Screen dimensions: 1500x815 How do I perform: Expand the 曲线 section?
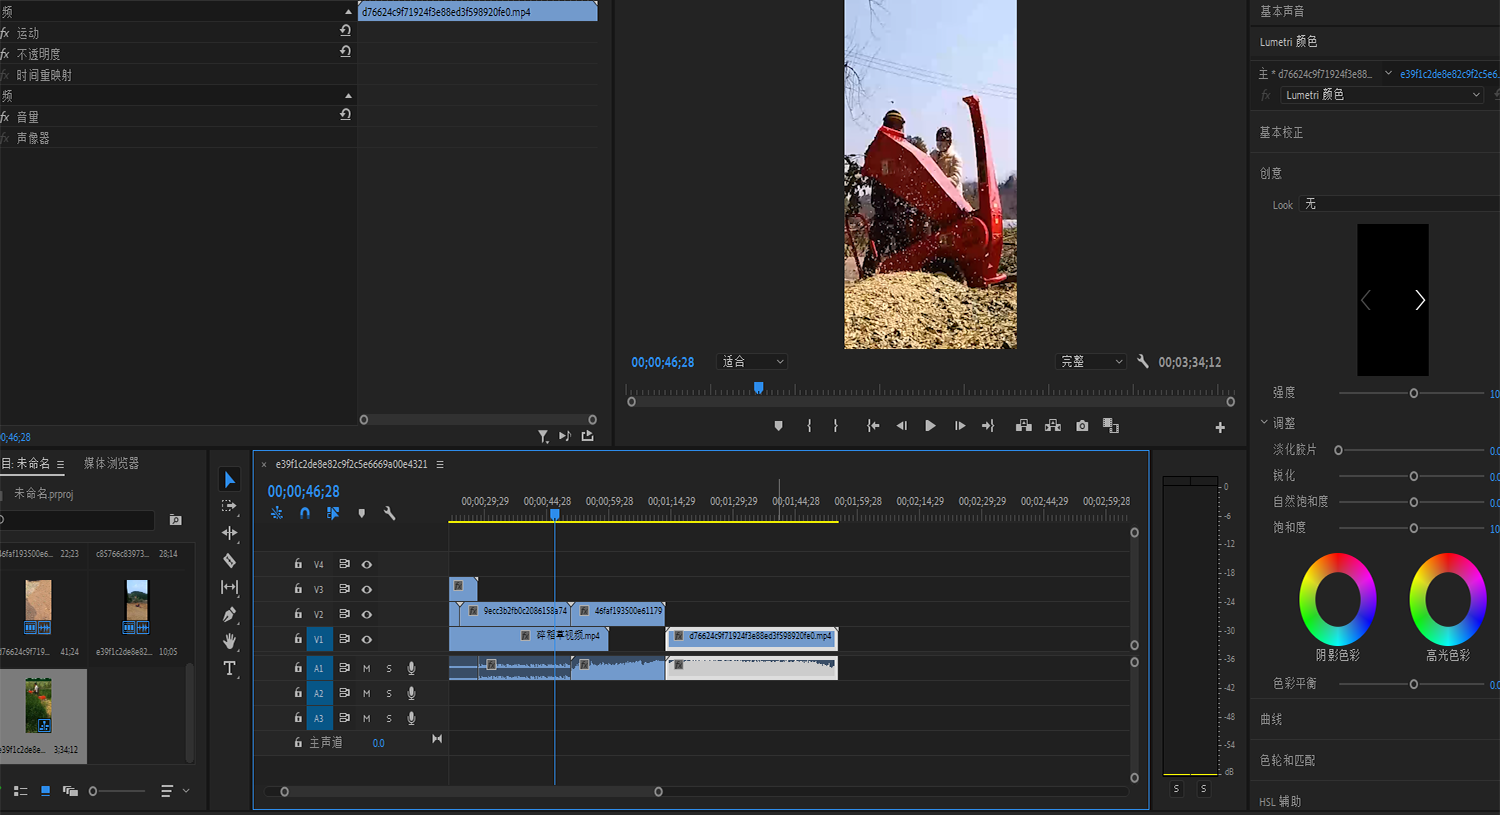point(1271,719)
